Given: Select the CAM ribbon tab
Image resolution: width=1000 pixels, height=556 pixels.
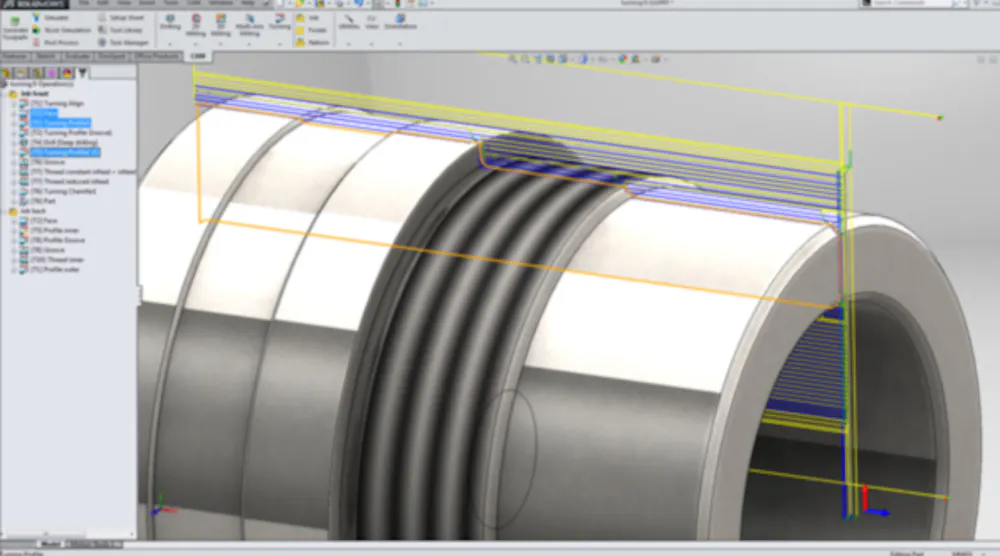Looking at the screenshot, I should click(x=198, y=56).
